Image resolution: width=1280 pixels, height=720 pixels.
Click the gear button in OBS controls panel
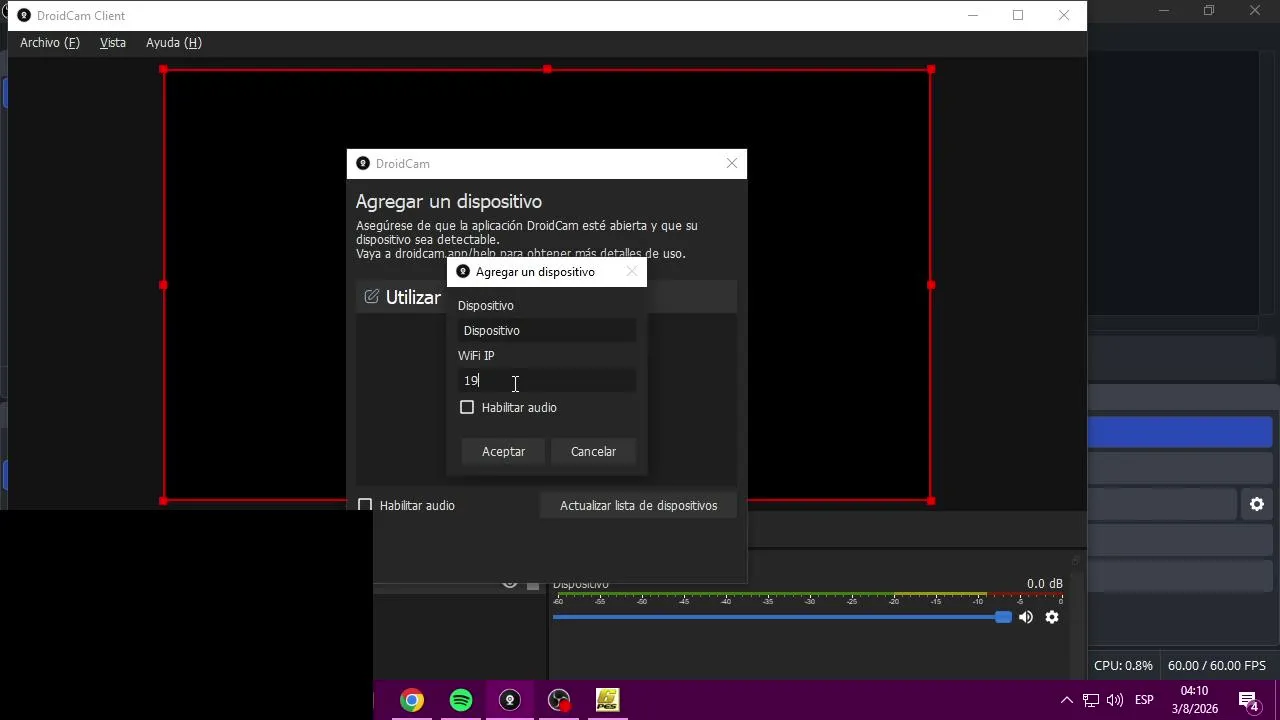(1257, 505)
